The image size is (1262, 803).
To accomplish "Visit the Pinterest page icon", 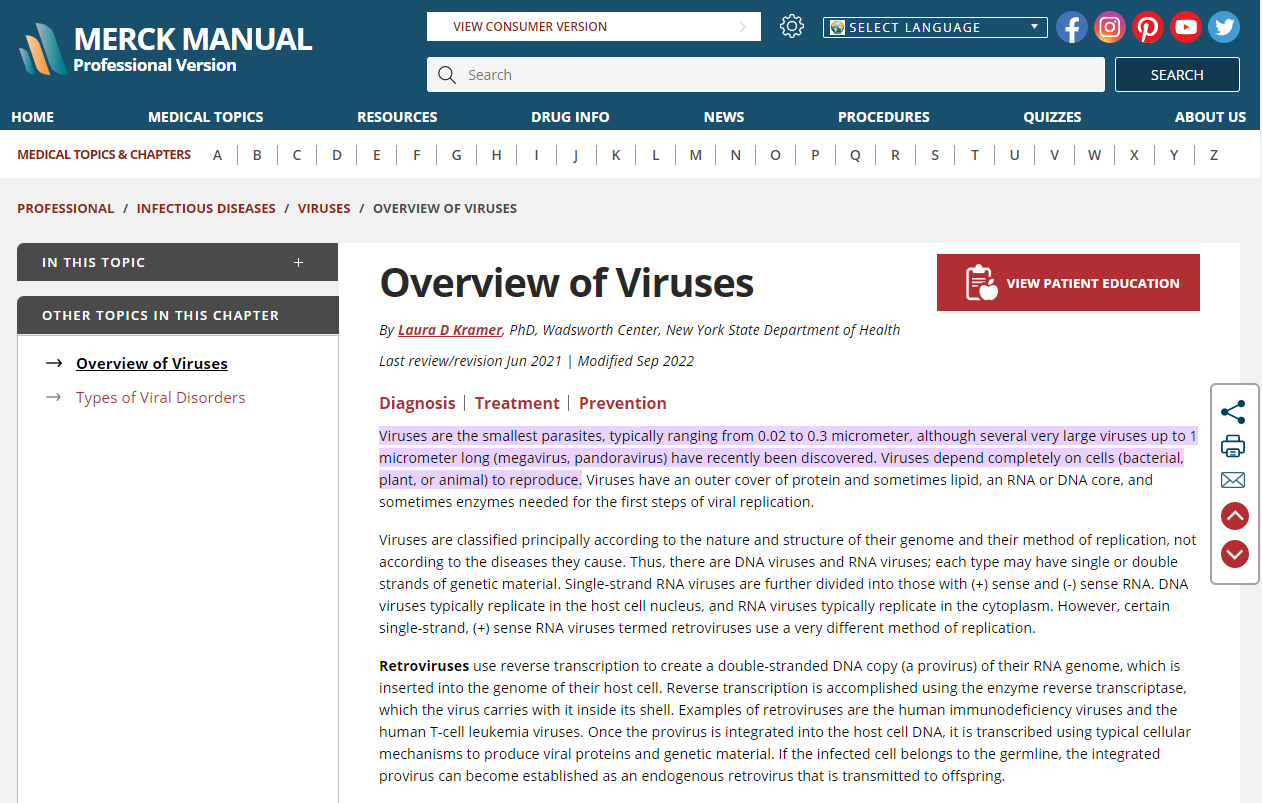I will point(1148,27).
